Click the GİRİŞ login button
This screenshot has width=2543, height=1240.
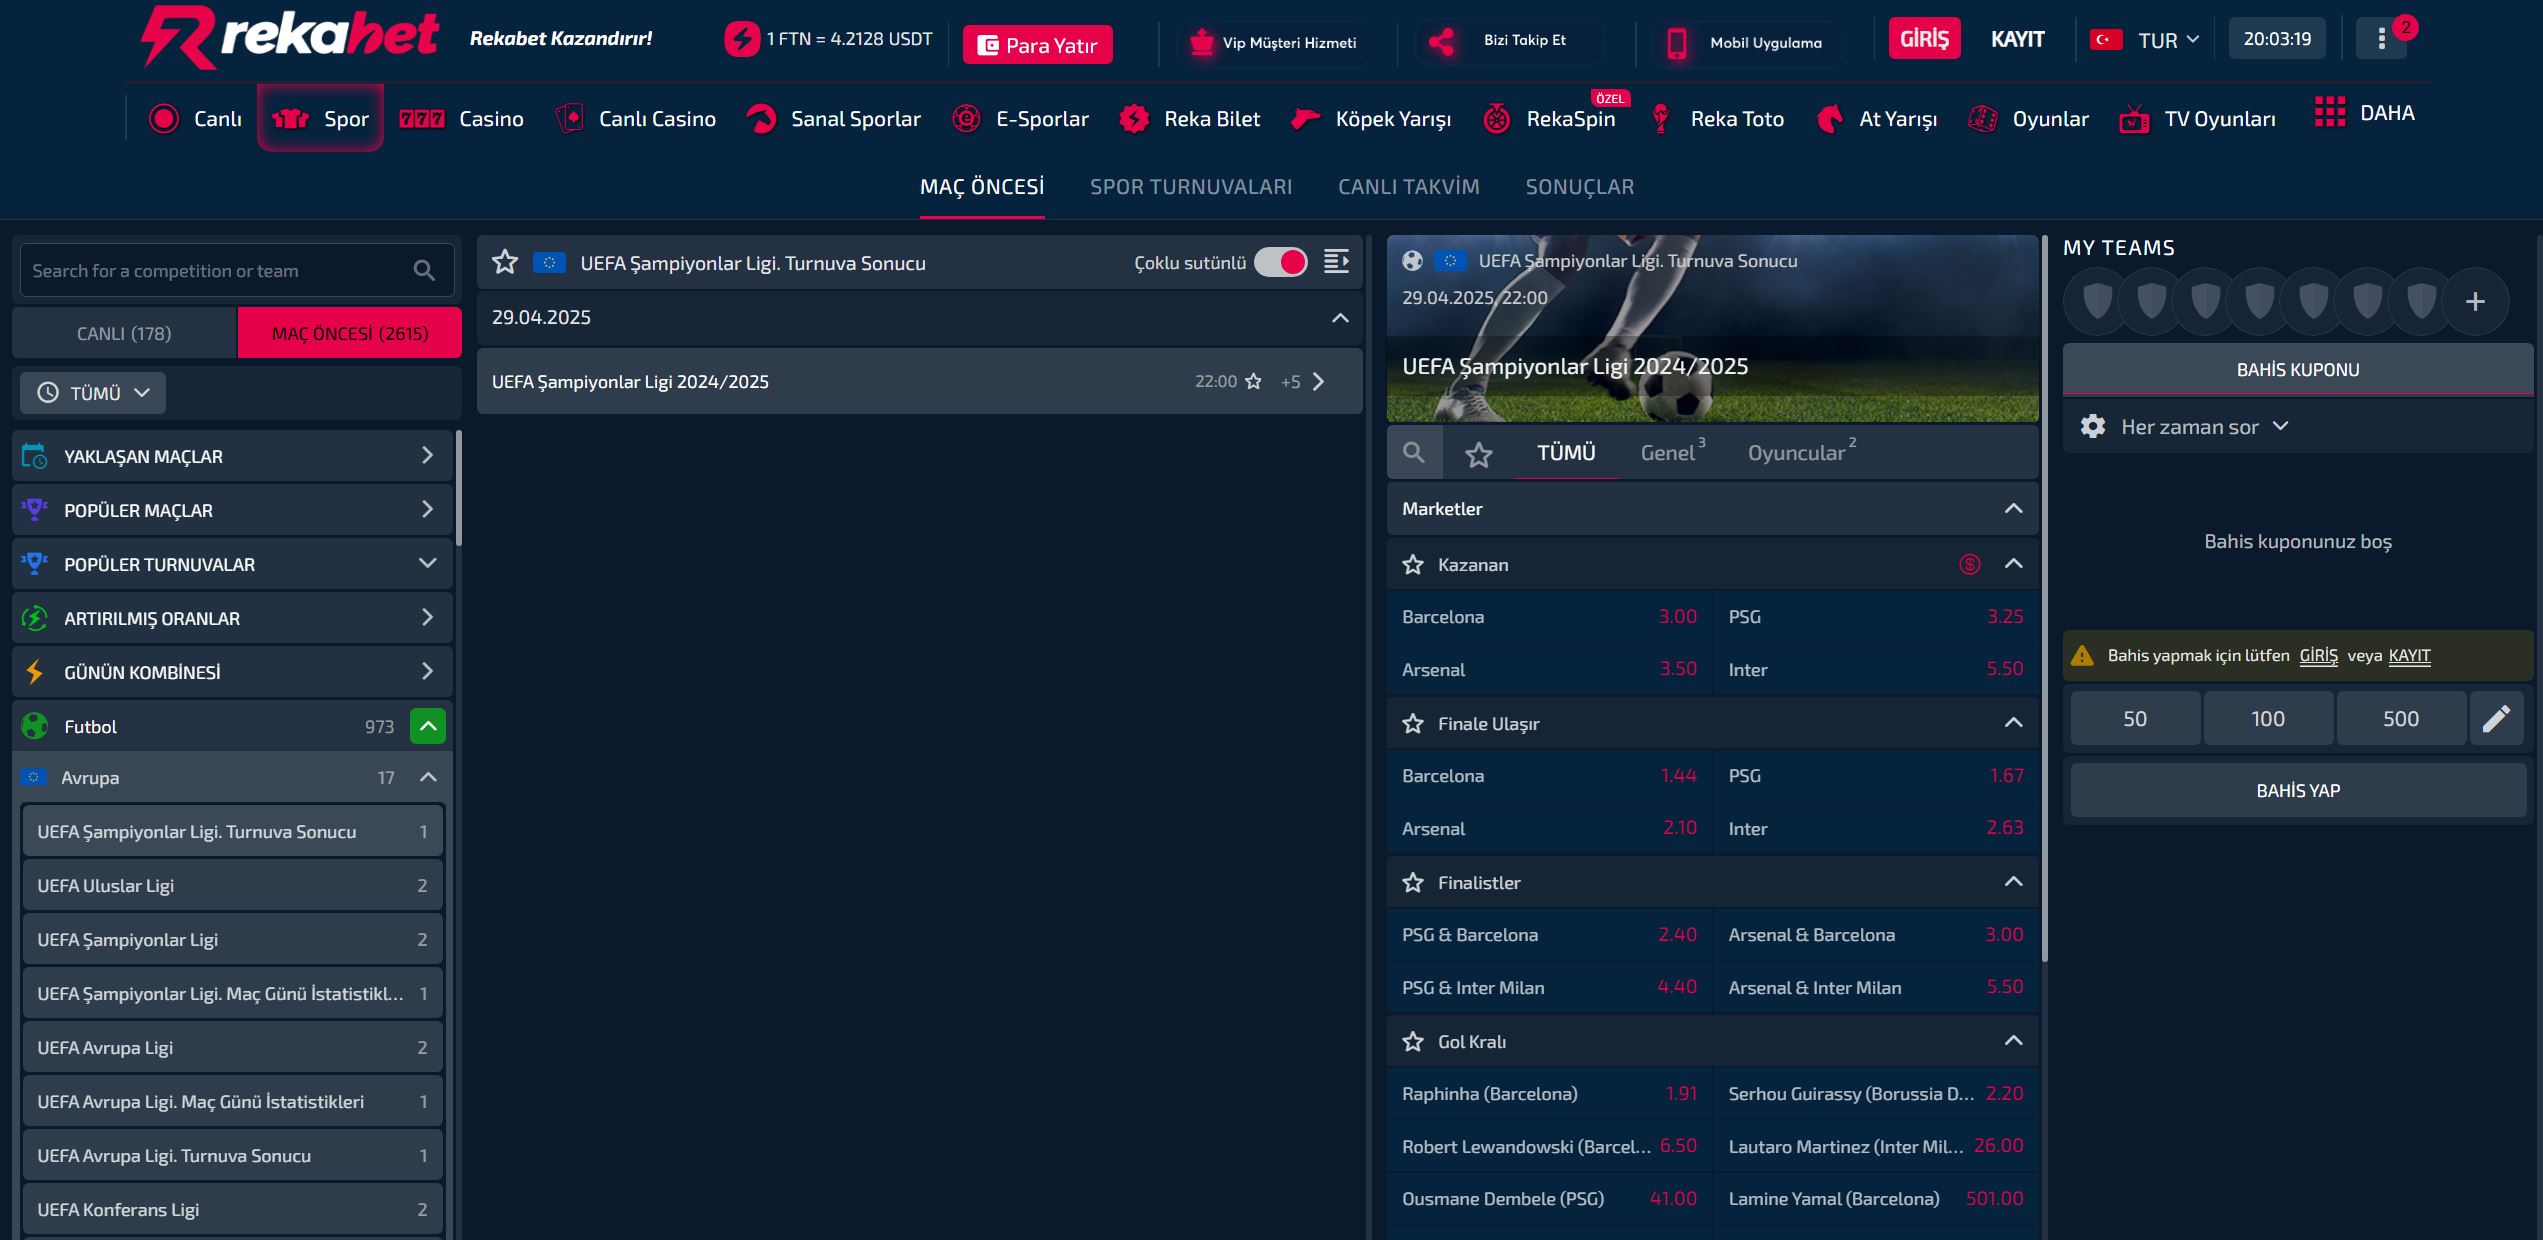coord(1924,39)
